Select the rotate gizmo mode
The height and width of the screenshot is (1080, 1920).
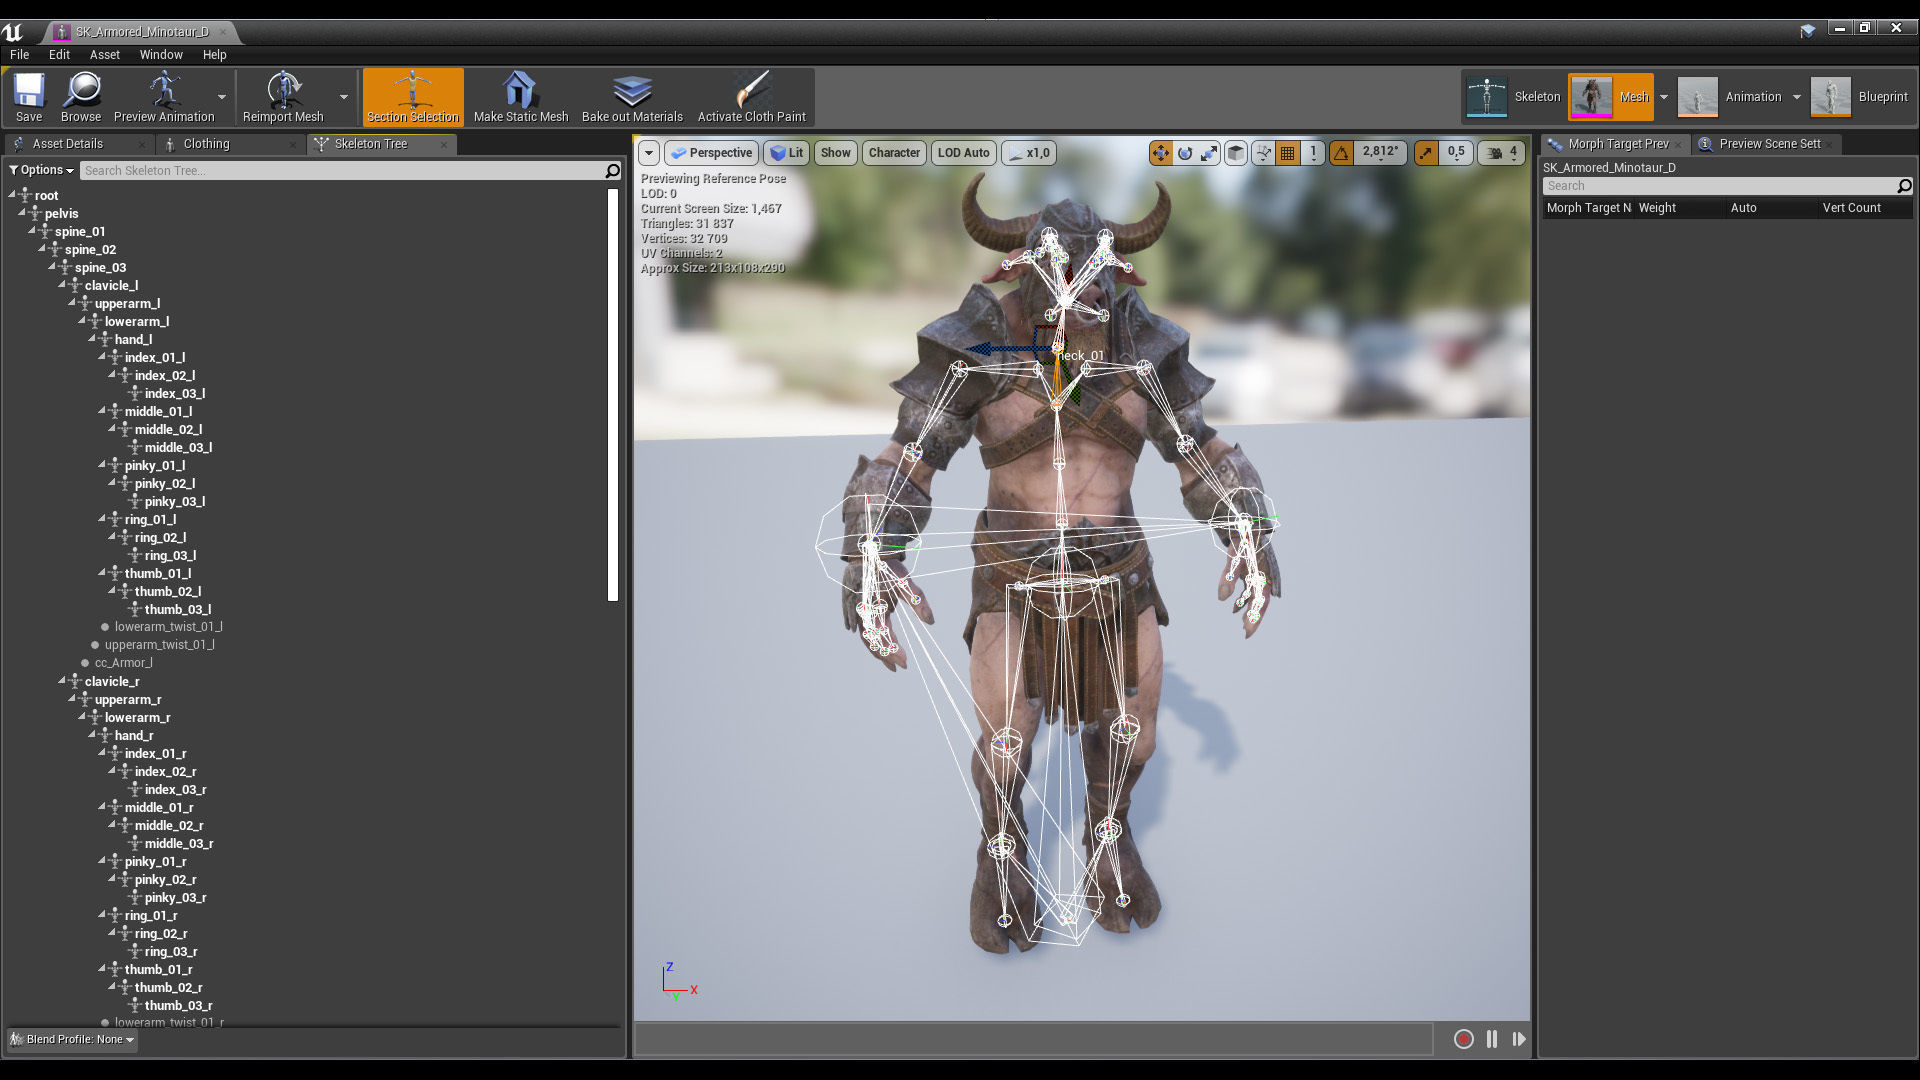coord(1185,153)
